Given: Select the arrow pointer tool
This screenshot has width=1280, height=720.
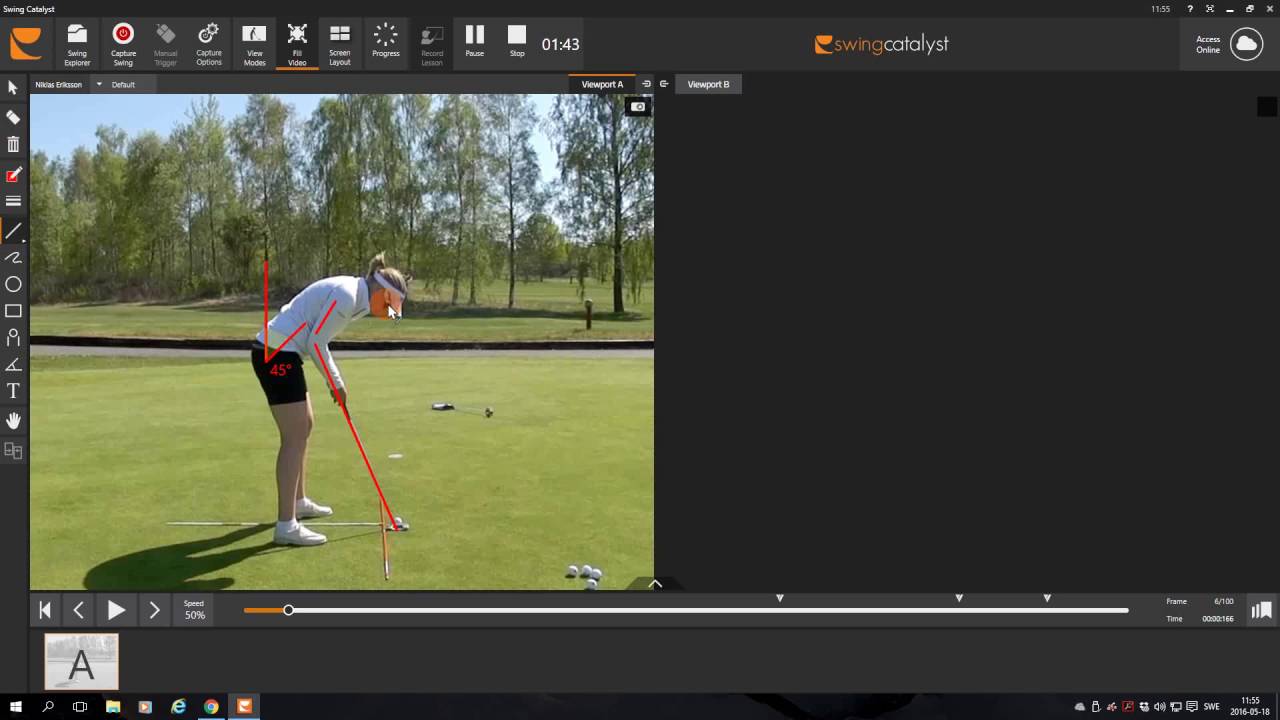Looking at the screenshot, I should pyautogui.click(x=13, y=88).
